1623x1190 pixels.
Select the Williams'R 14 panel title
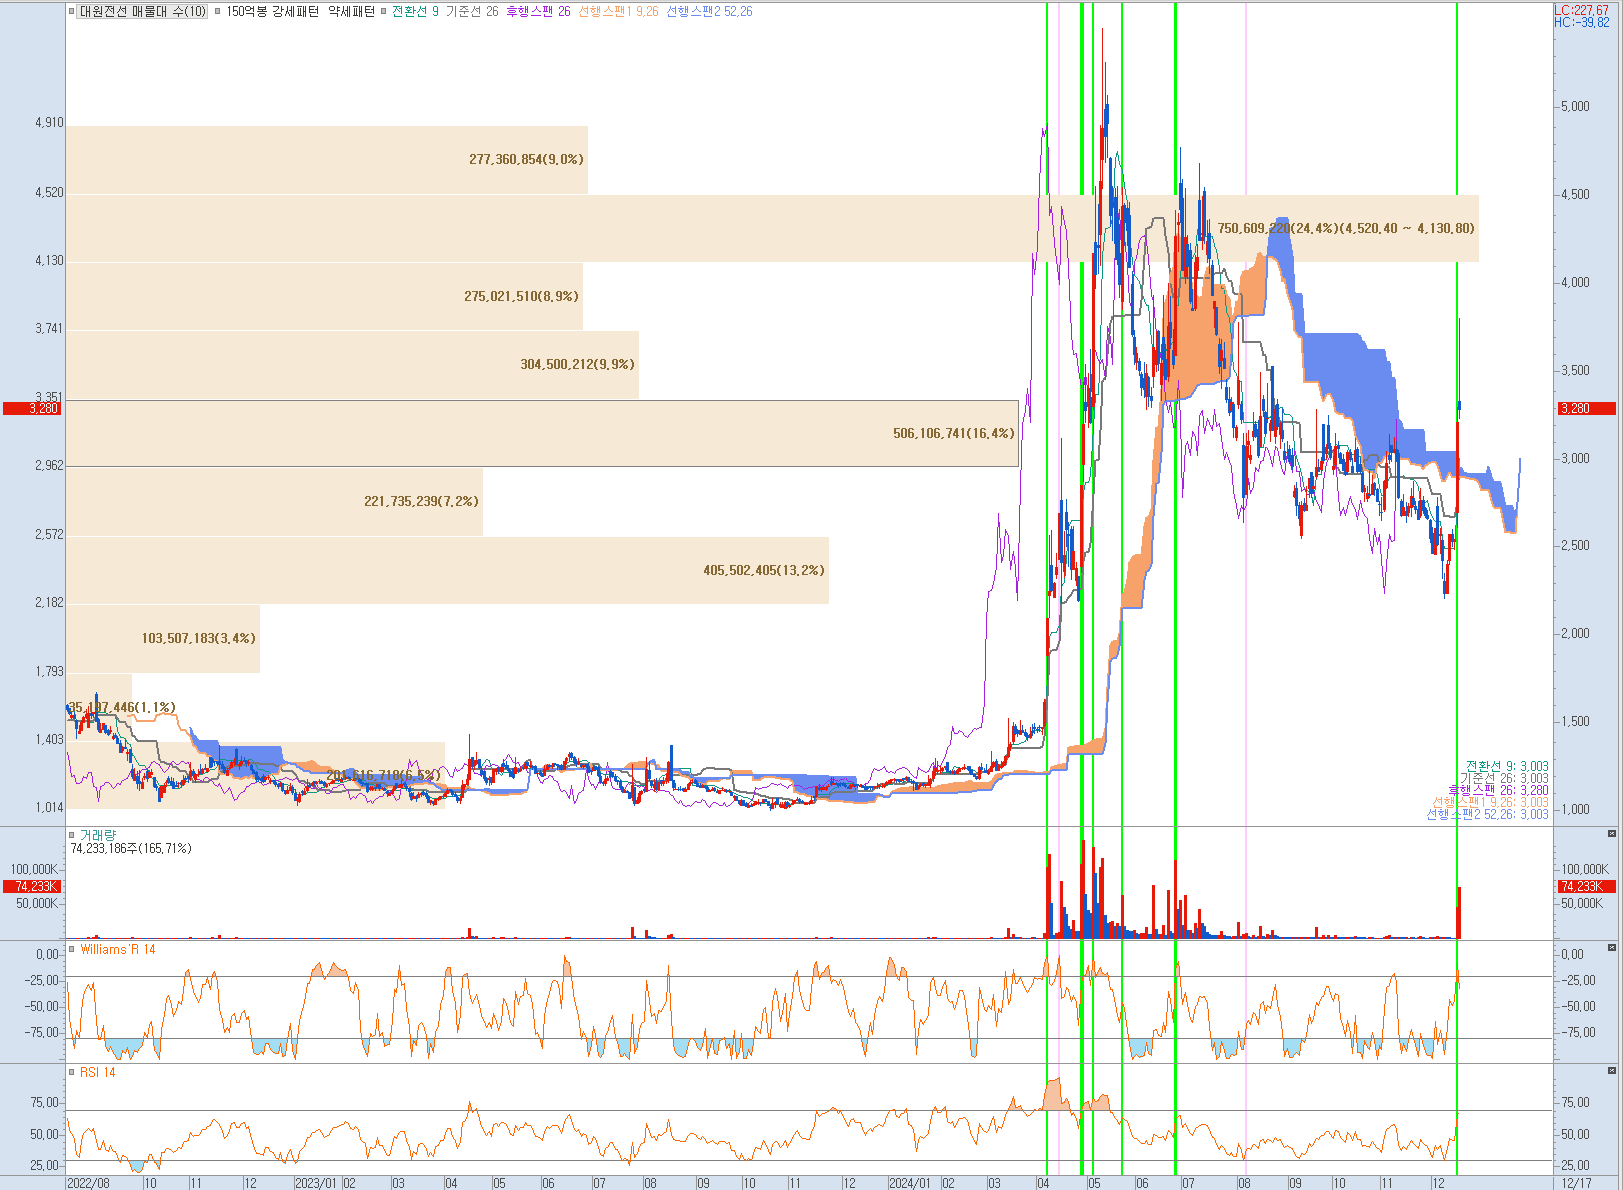coord(118,949)
